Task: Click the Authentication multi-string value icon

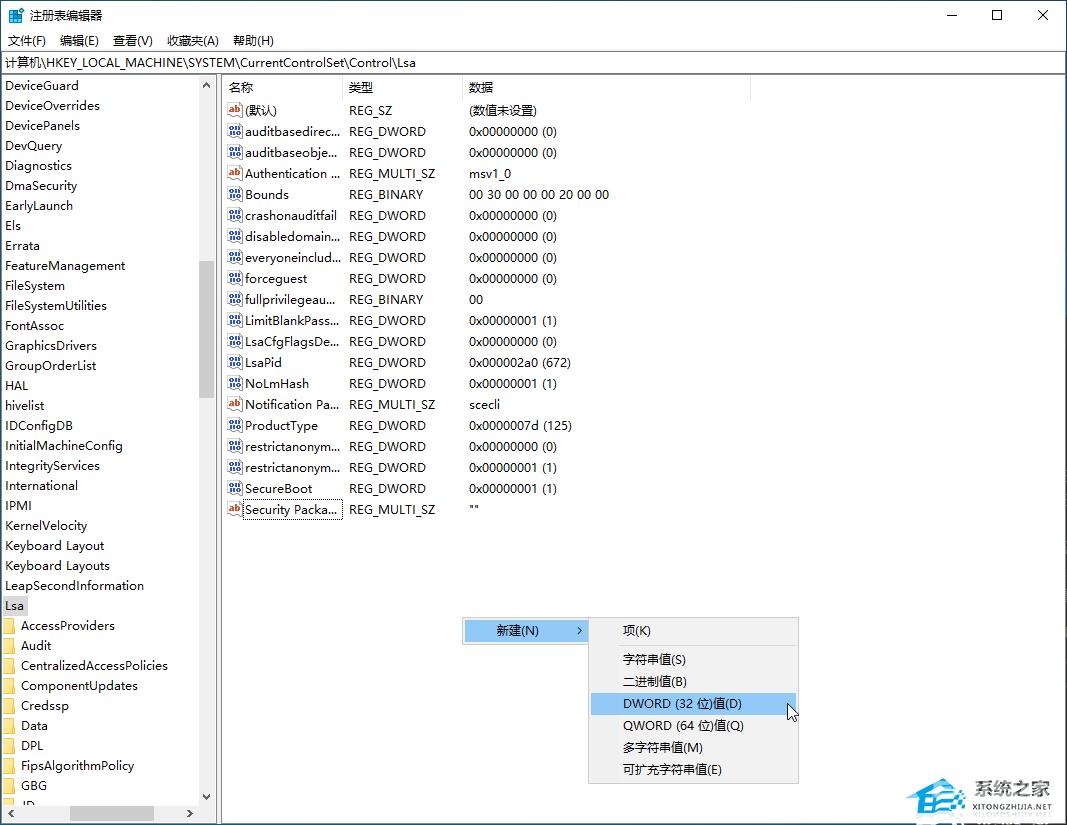Action: tap(235, 174)
